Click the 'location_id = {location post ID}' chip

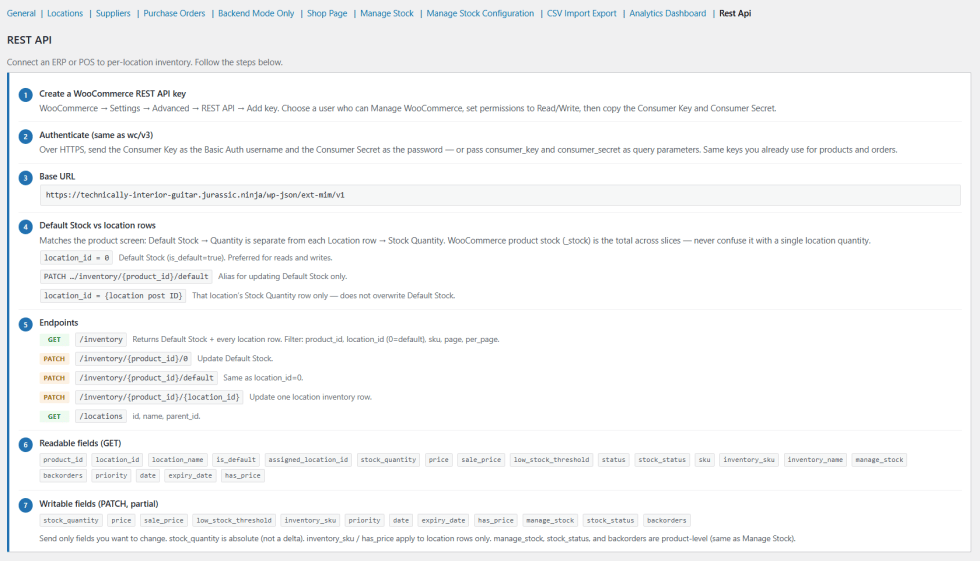[x=113, y=295]
